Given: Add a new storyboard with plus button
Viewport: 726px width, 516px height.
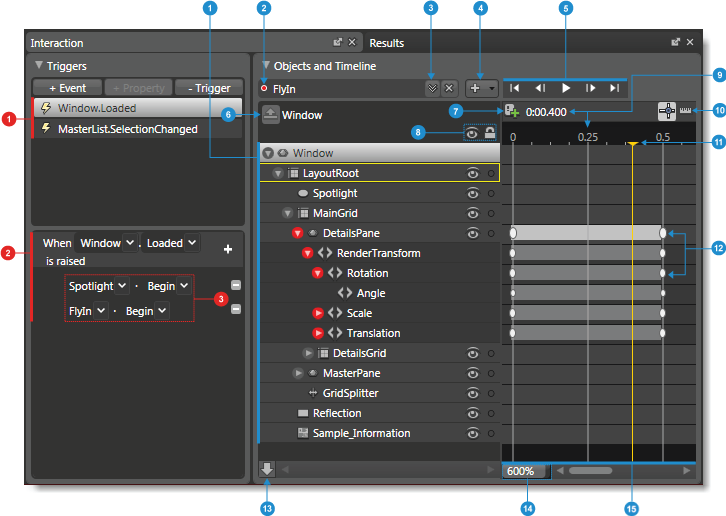Looking at the screenshot, I should [x=475, y=88].
